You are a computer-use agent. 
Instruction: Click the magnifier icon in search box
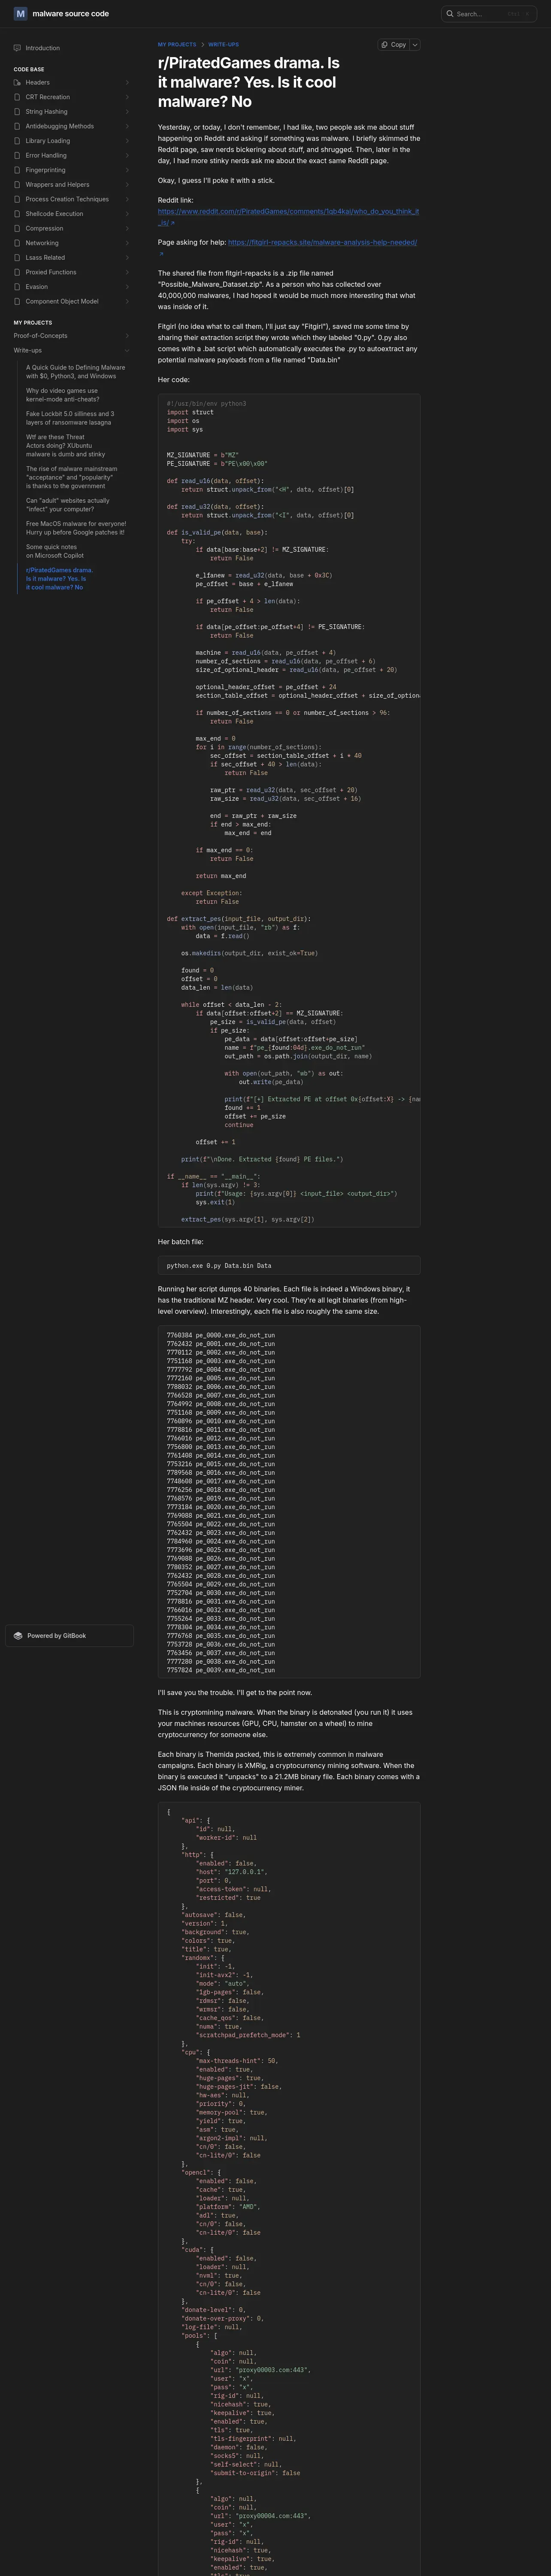(x=450, y=14)
